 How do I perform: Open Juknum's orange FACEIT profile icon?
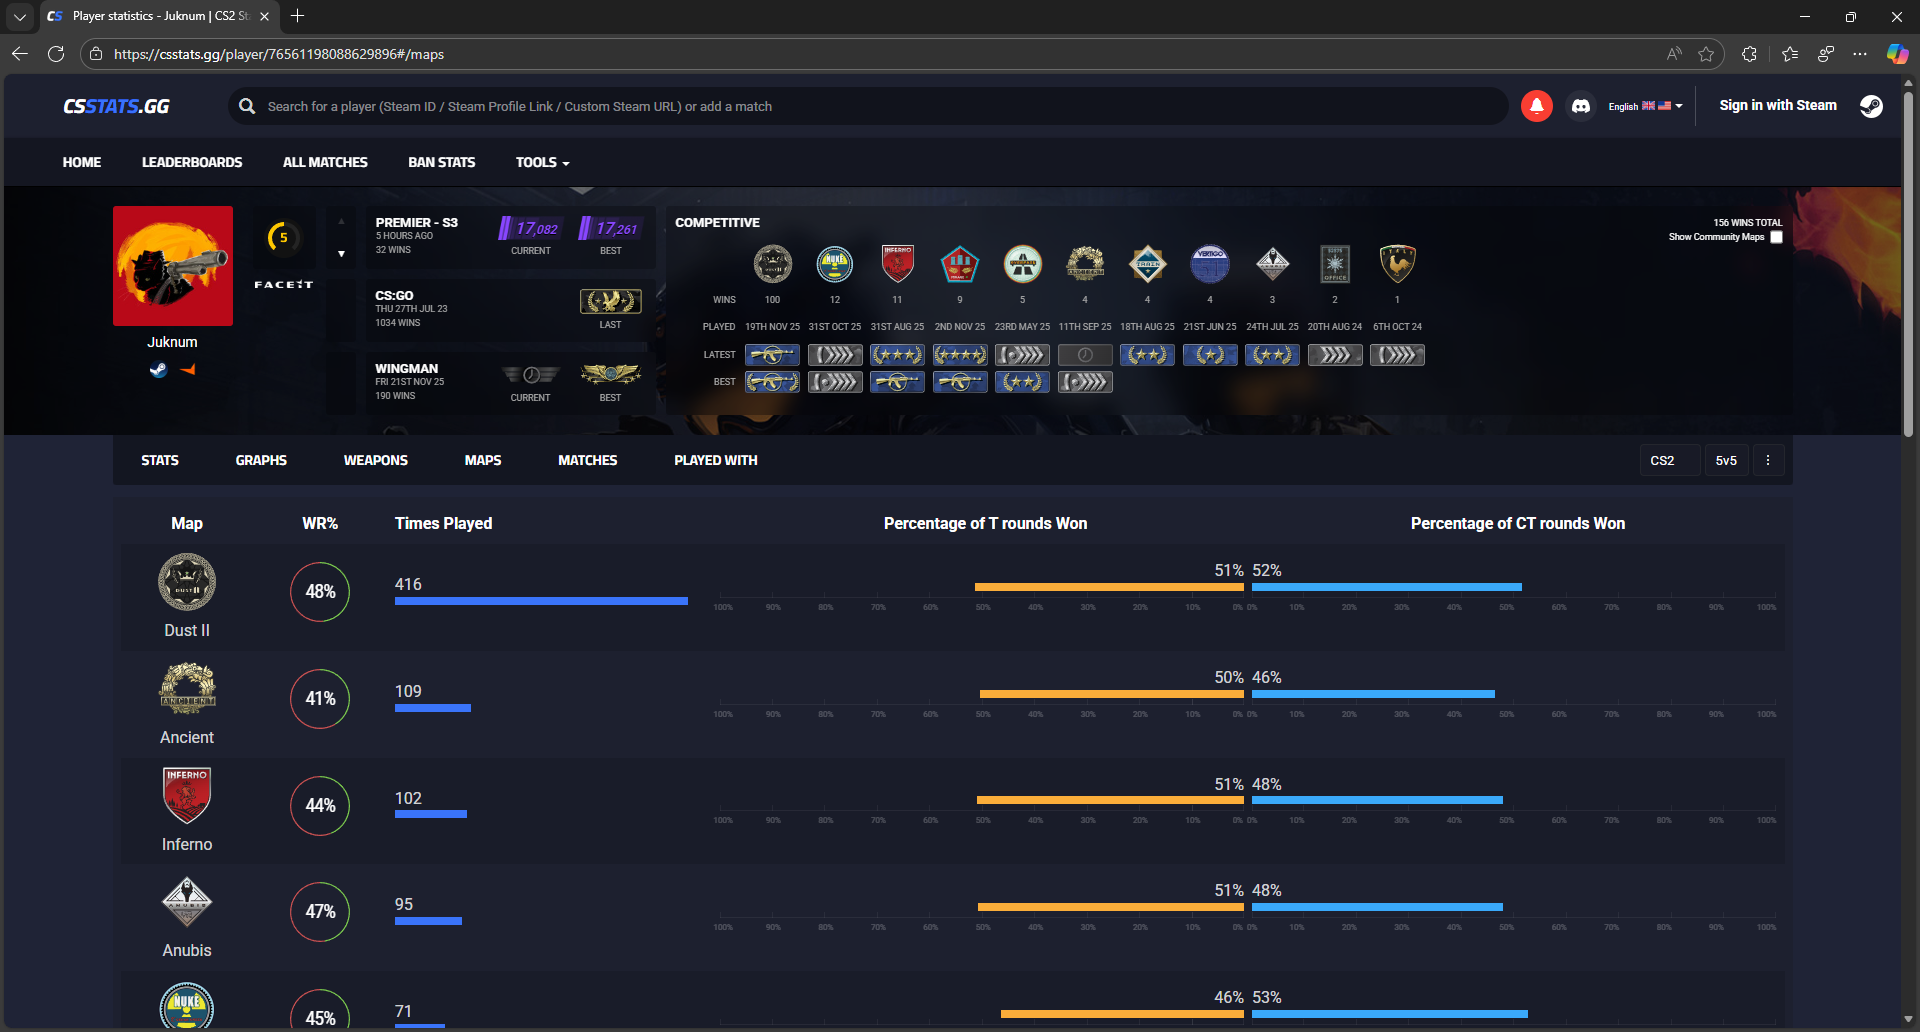point(188,369)
